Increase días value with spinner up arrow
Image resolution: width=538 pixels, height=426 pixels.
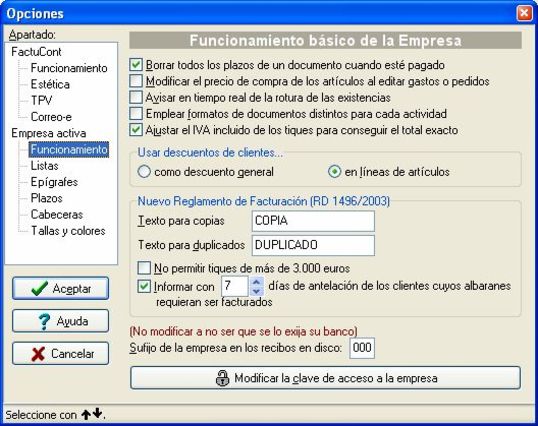[256, 282]
